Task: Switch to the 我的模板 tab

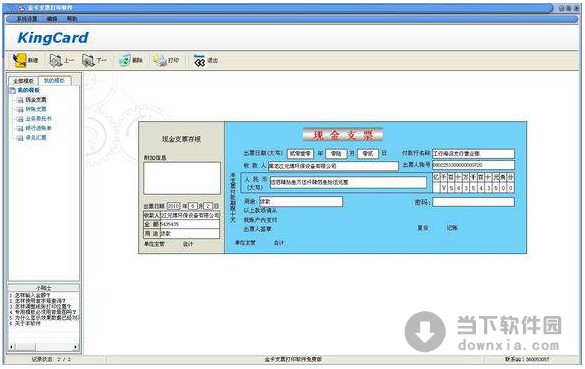Action: click(x=54, y=80)
